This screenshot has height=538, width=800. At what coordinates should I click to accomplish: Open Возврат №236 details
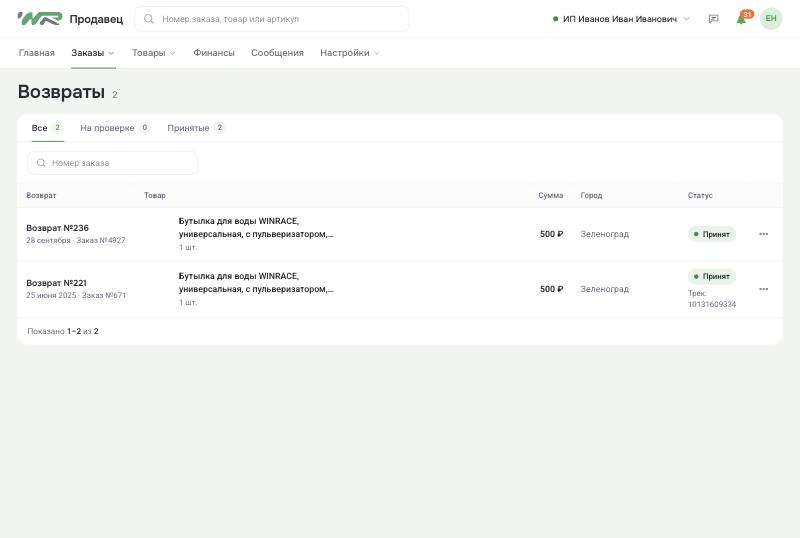click(x=57, y=228)
